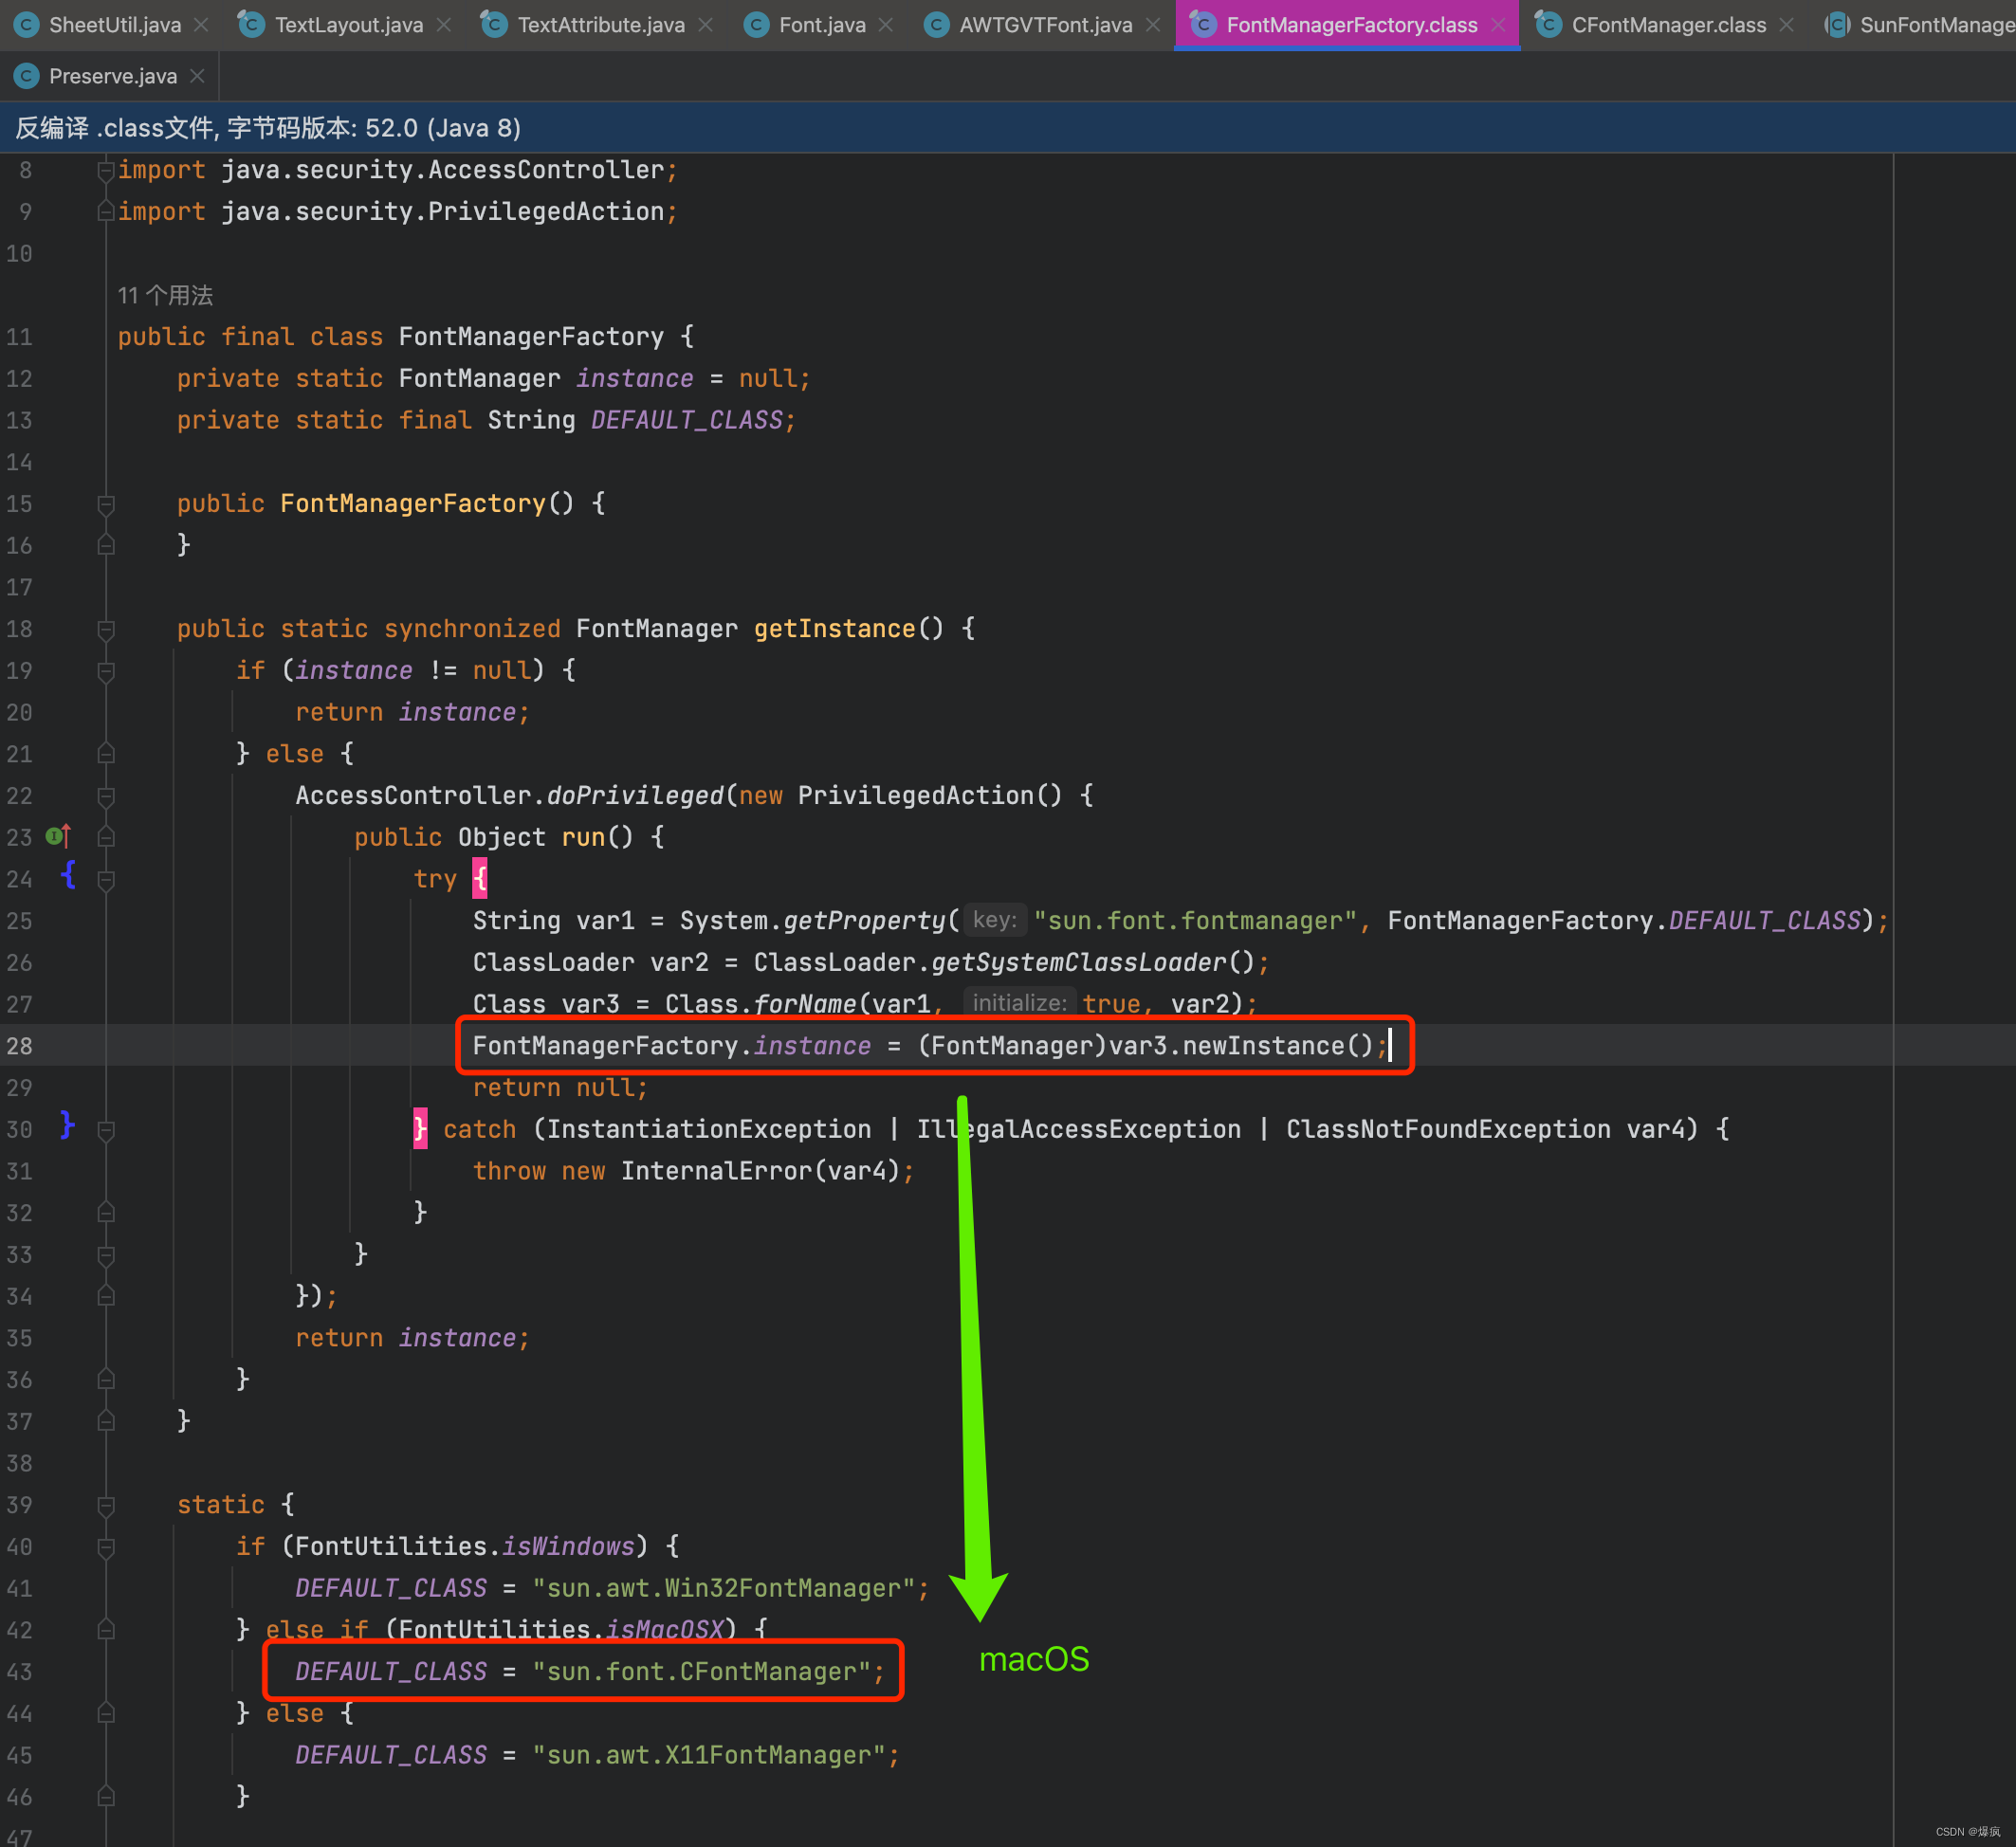Open the CFontManager.class tab
2016x1847 pixels.
[x=1668, y=25]
